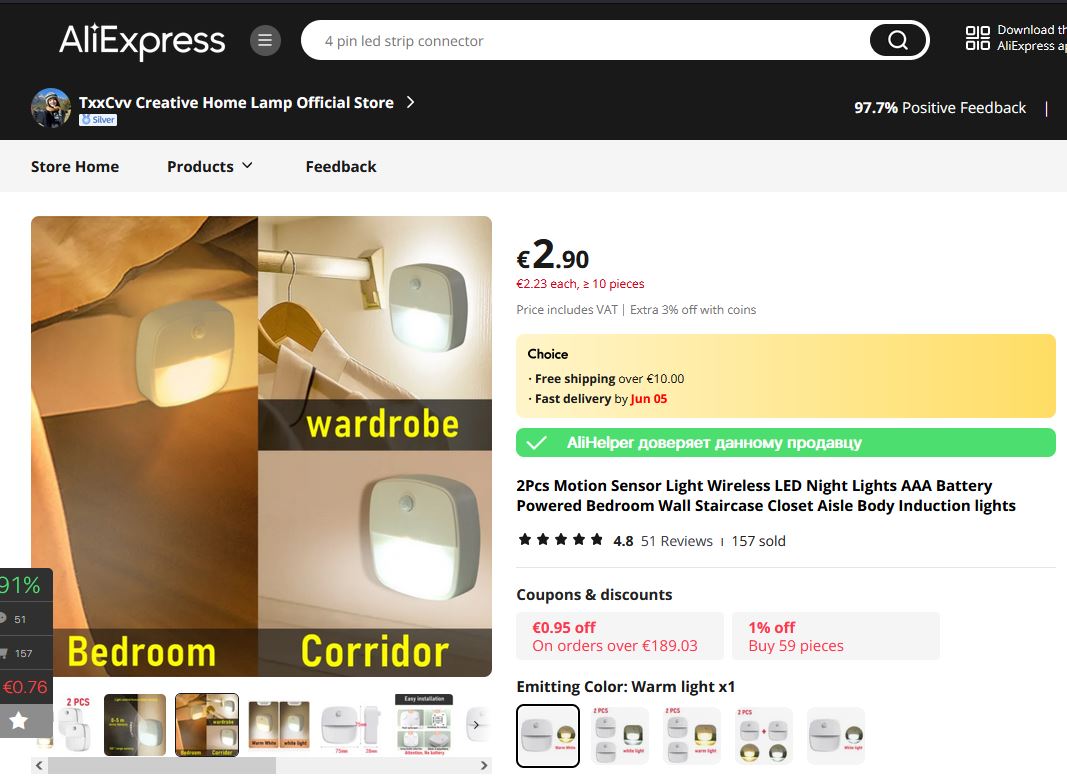Click the star favorite icon in side widget

(19, 721)
